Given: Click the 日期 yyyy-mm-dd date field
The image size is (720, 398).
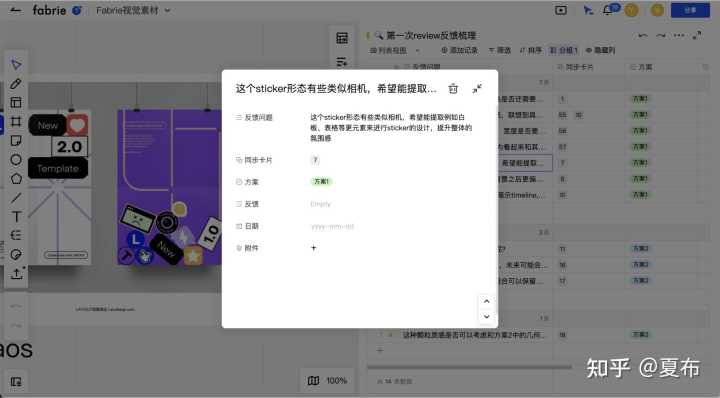Looking at the screenshot, I should click(x=332, y=226).
